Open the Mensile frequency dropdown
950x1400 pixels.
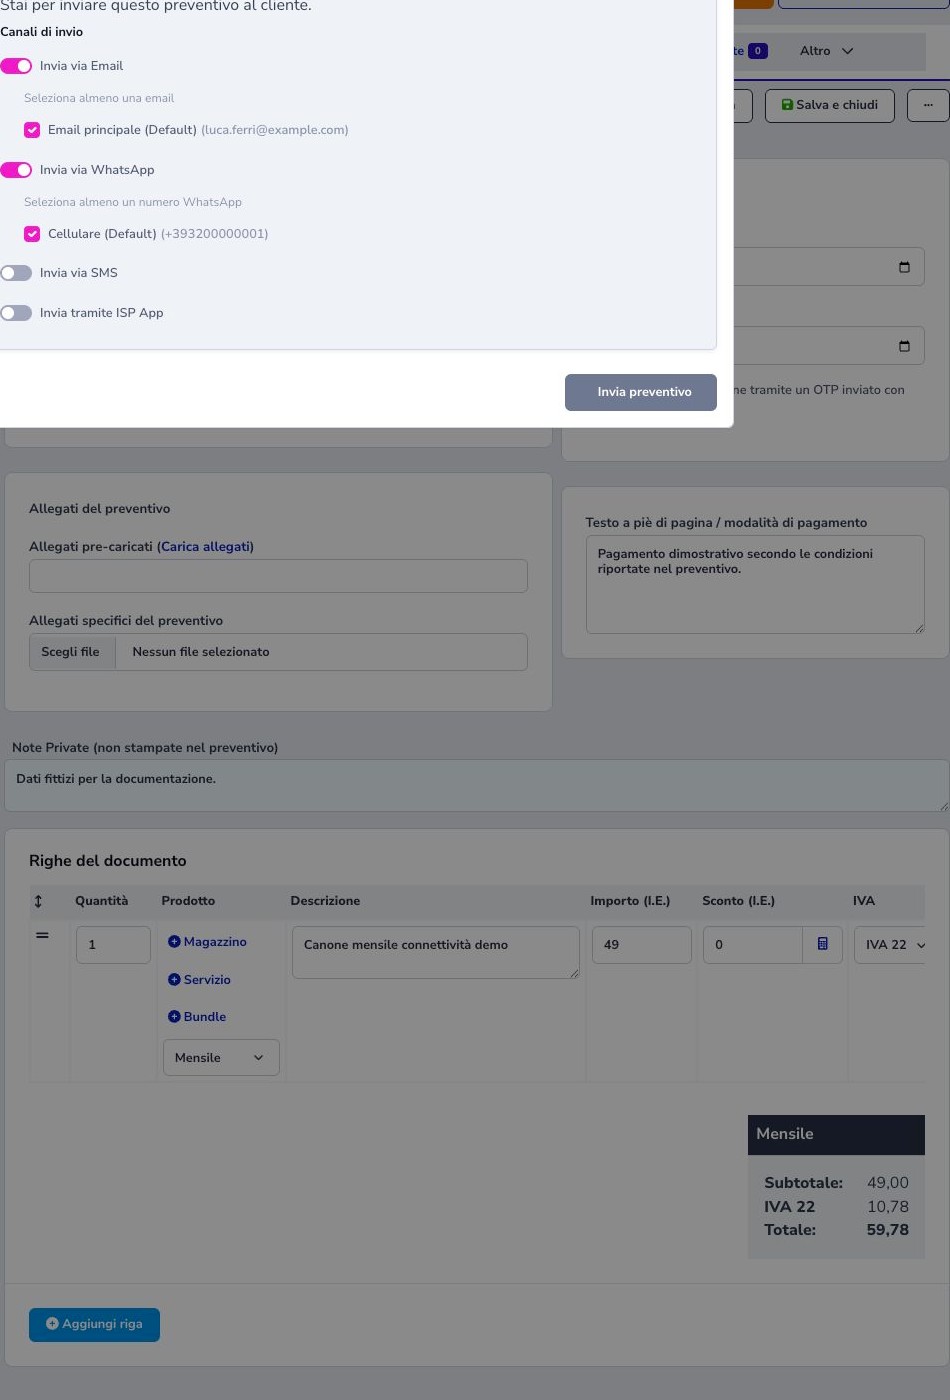point(221,1058)
